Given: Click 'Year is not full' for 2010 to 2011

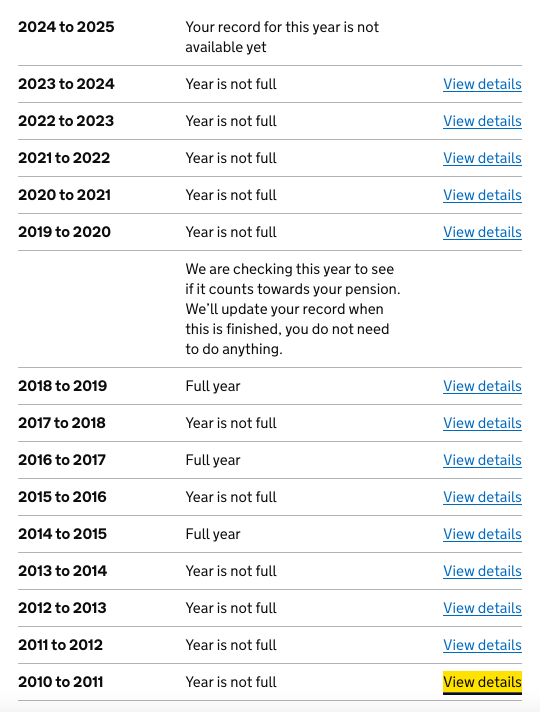Looking at the screenshot, I should pos(231,682).
